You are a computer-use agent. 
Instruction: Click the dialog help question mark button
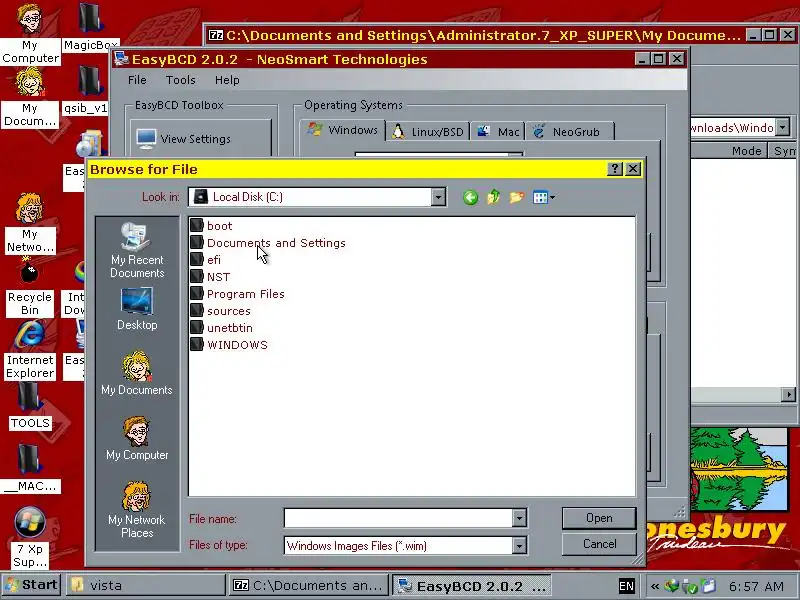point(615,169)
